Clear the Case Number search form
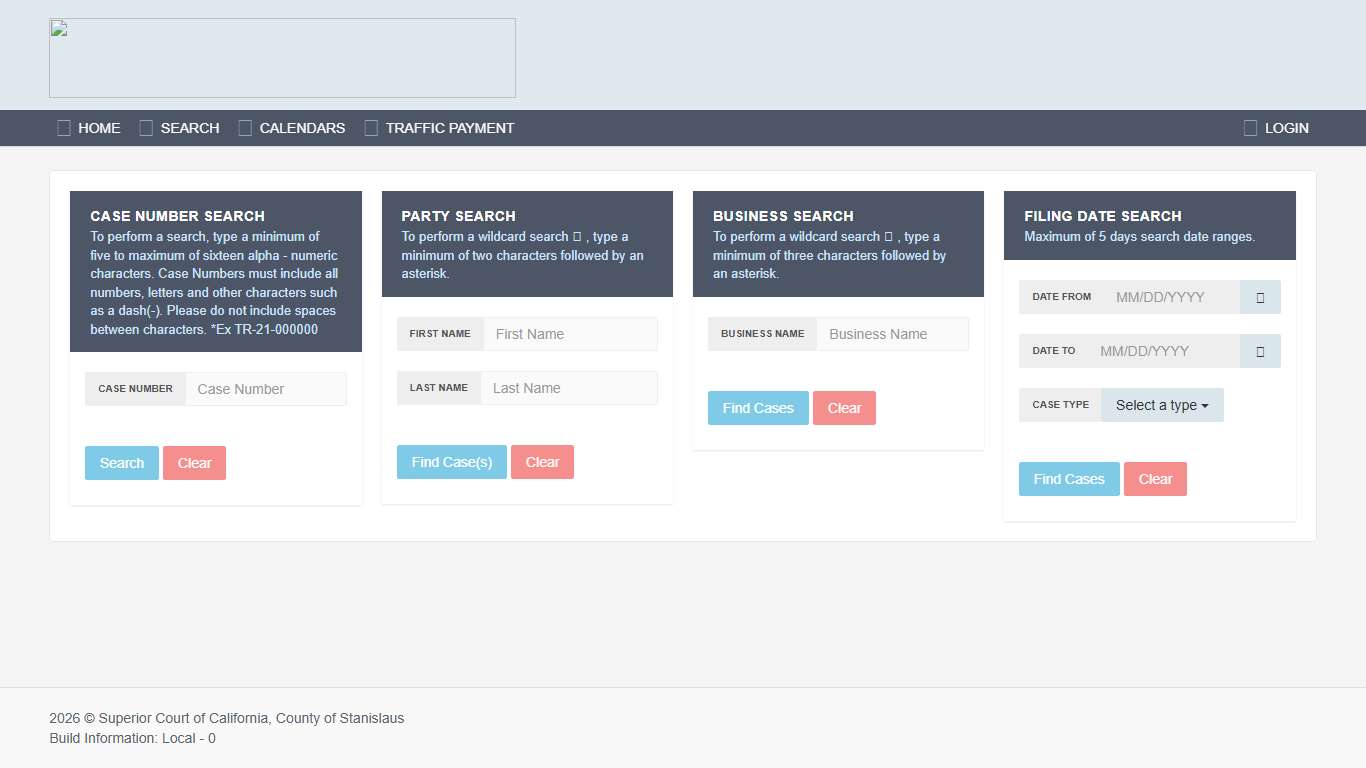 194,463
